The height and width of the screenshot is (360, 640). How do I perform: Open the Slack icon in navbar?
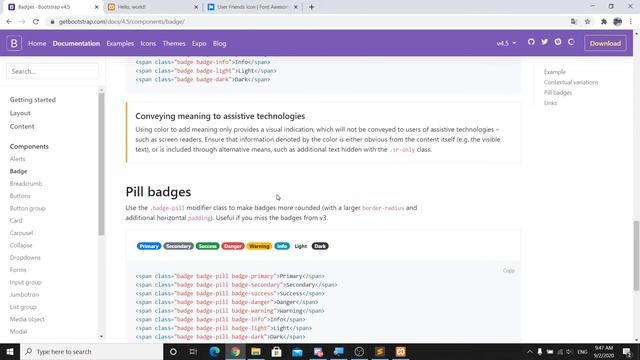[558, 42]
